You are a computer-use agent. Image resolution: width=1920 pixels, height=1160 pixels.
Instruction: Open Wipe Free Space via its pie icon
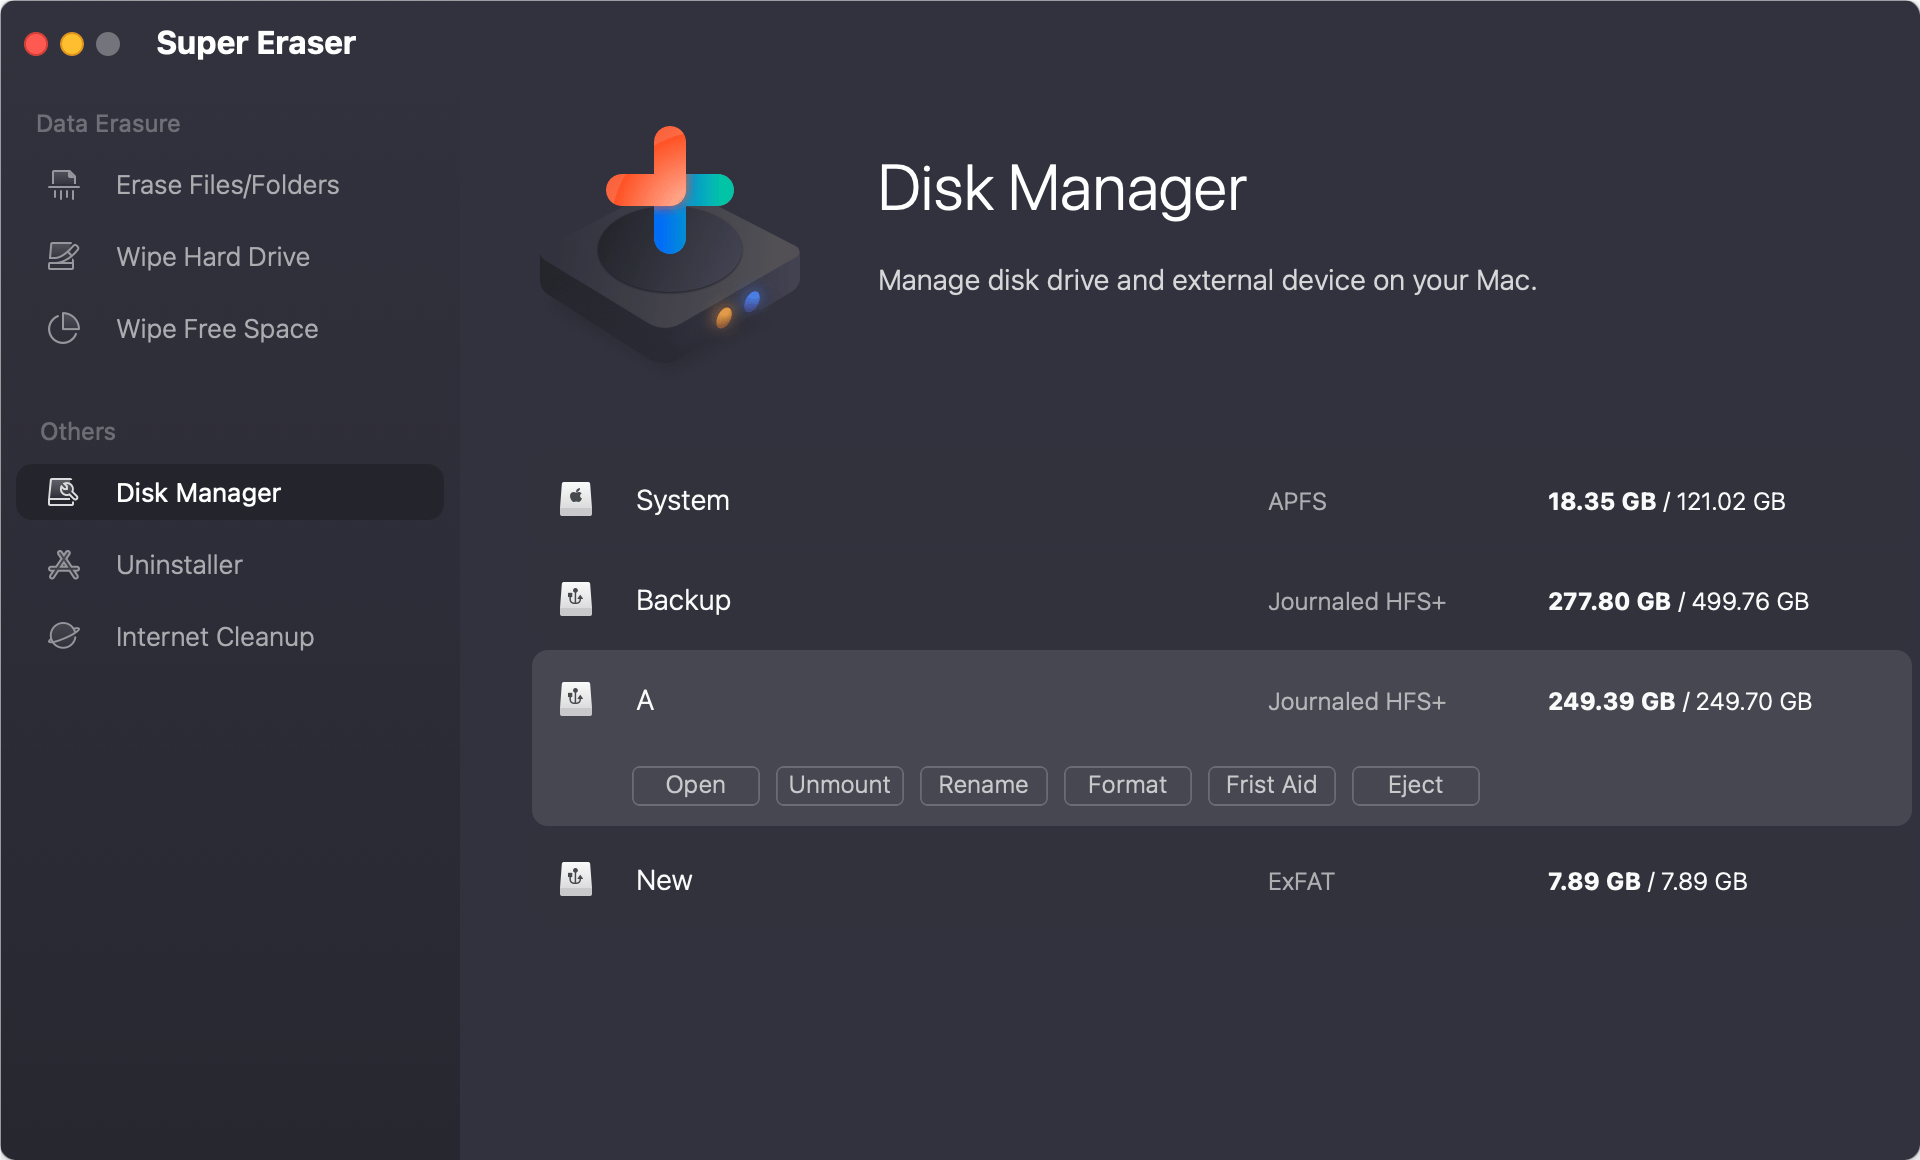[x=63, y=328]
